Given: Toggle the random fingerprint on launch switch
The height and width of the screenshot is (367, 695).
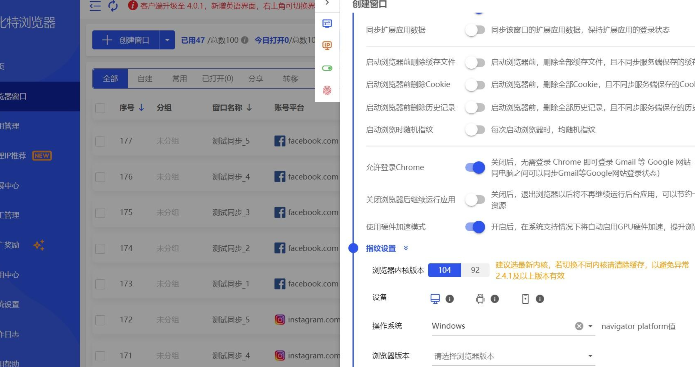Looking at the screenshot, I should (x=475, y=129).
